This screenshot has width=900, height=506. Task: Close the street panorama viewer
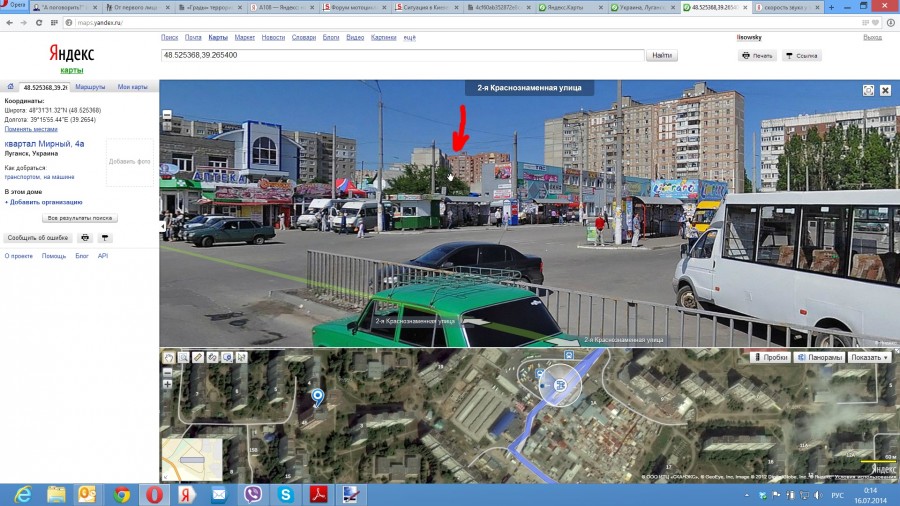885,90
